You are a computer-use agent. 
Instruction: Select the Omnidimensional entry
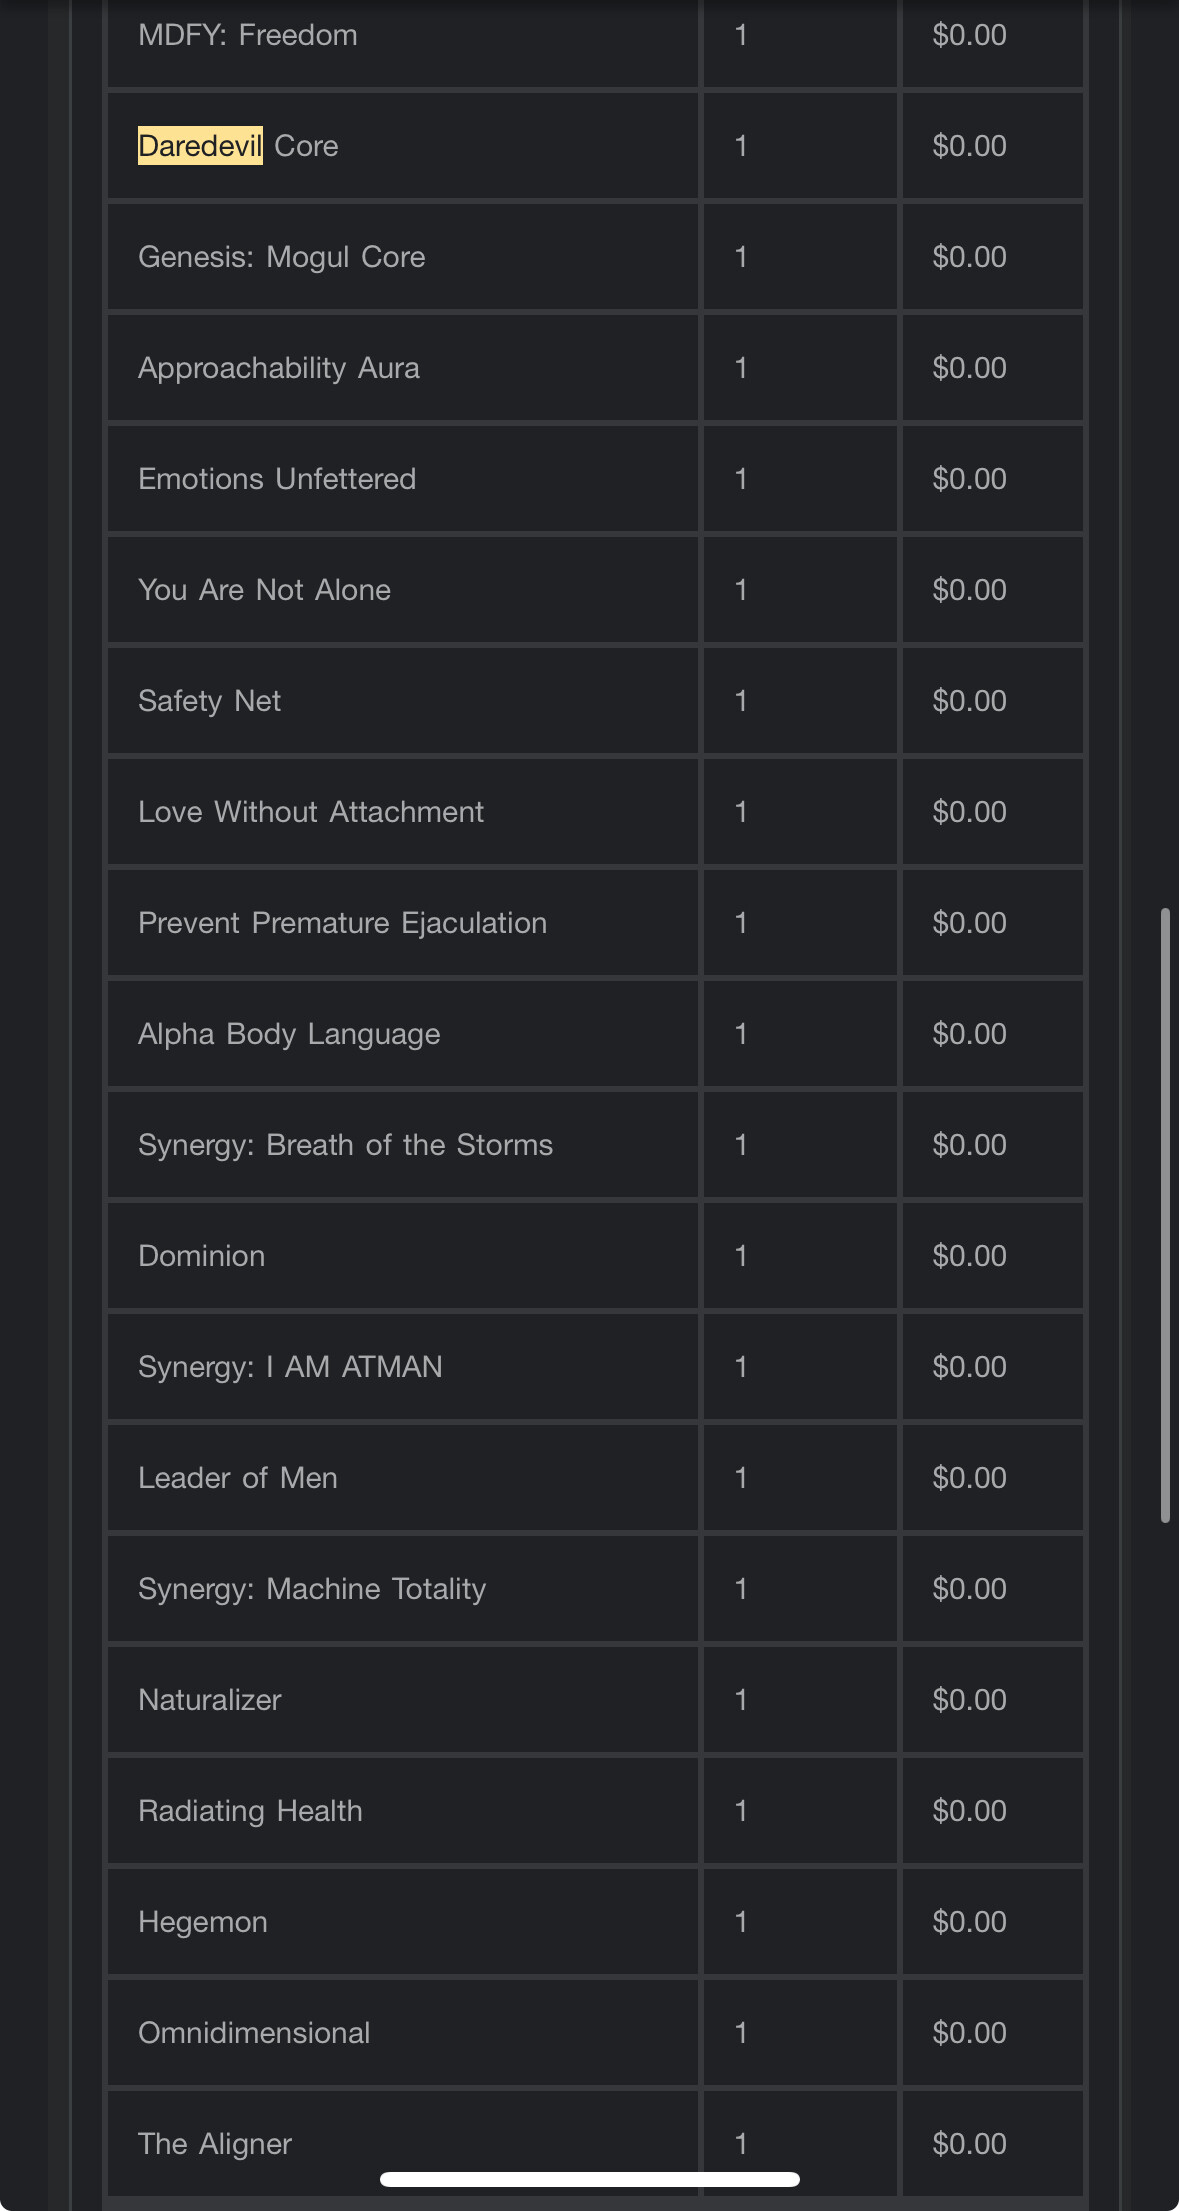pos(254,2033)
